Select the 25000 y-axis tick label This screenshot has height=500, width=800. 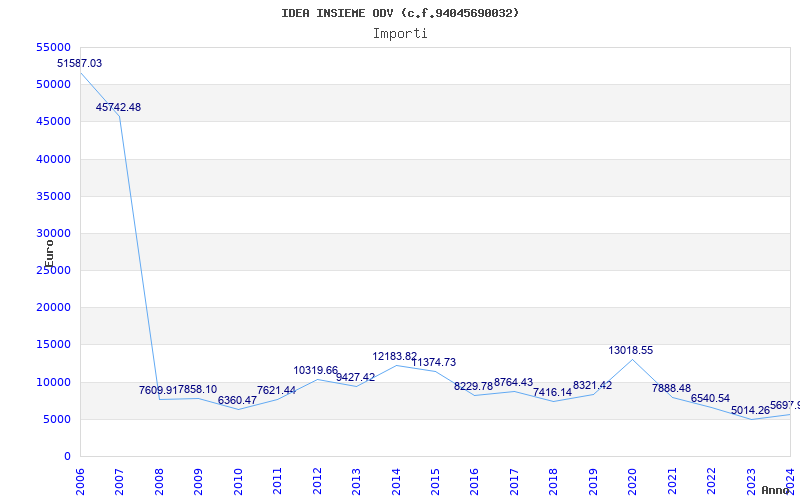click(x=54, y=270)
